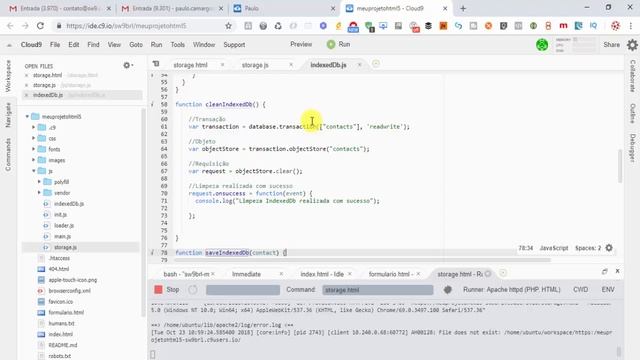
Task: Click the editor vertical scrollbar
Action: coord(620,166)
